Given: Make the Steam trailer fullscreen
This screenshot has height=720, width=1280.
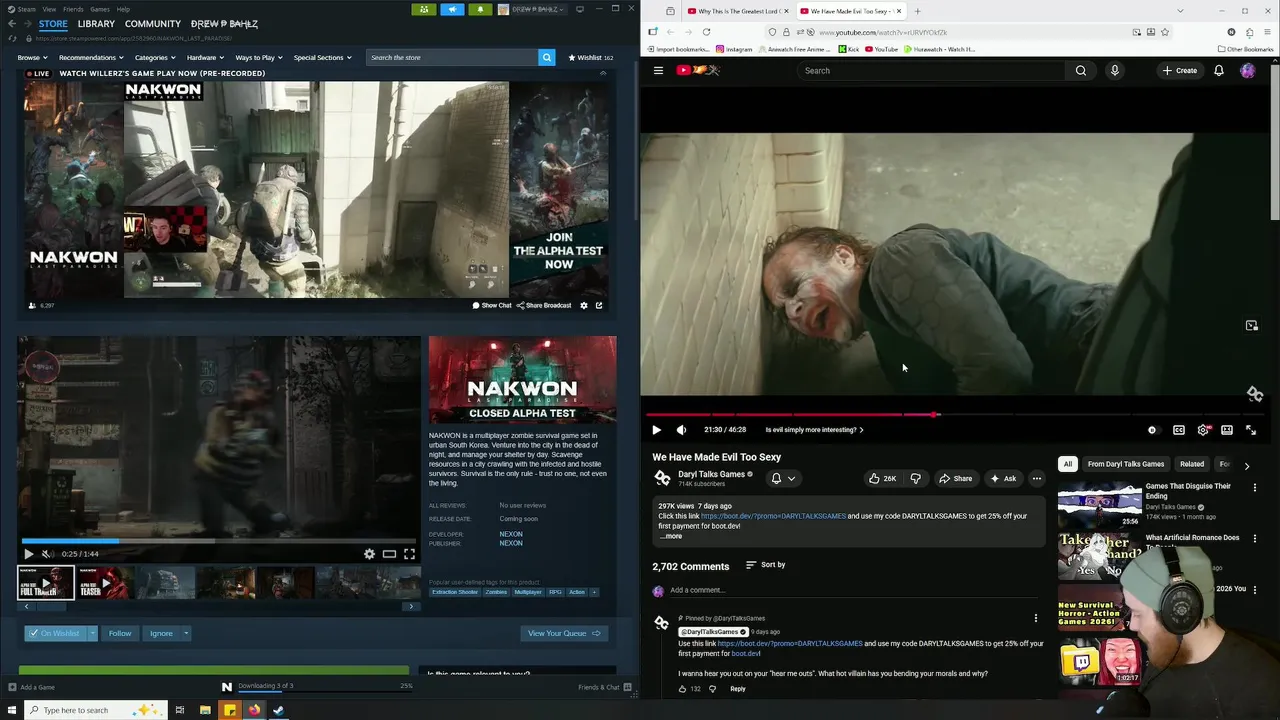Looking at the screenshot, I should [x=409, y=553].
